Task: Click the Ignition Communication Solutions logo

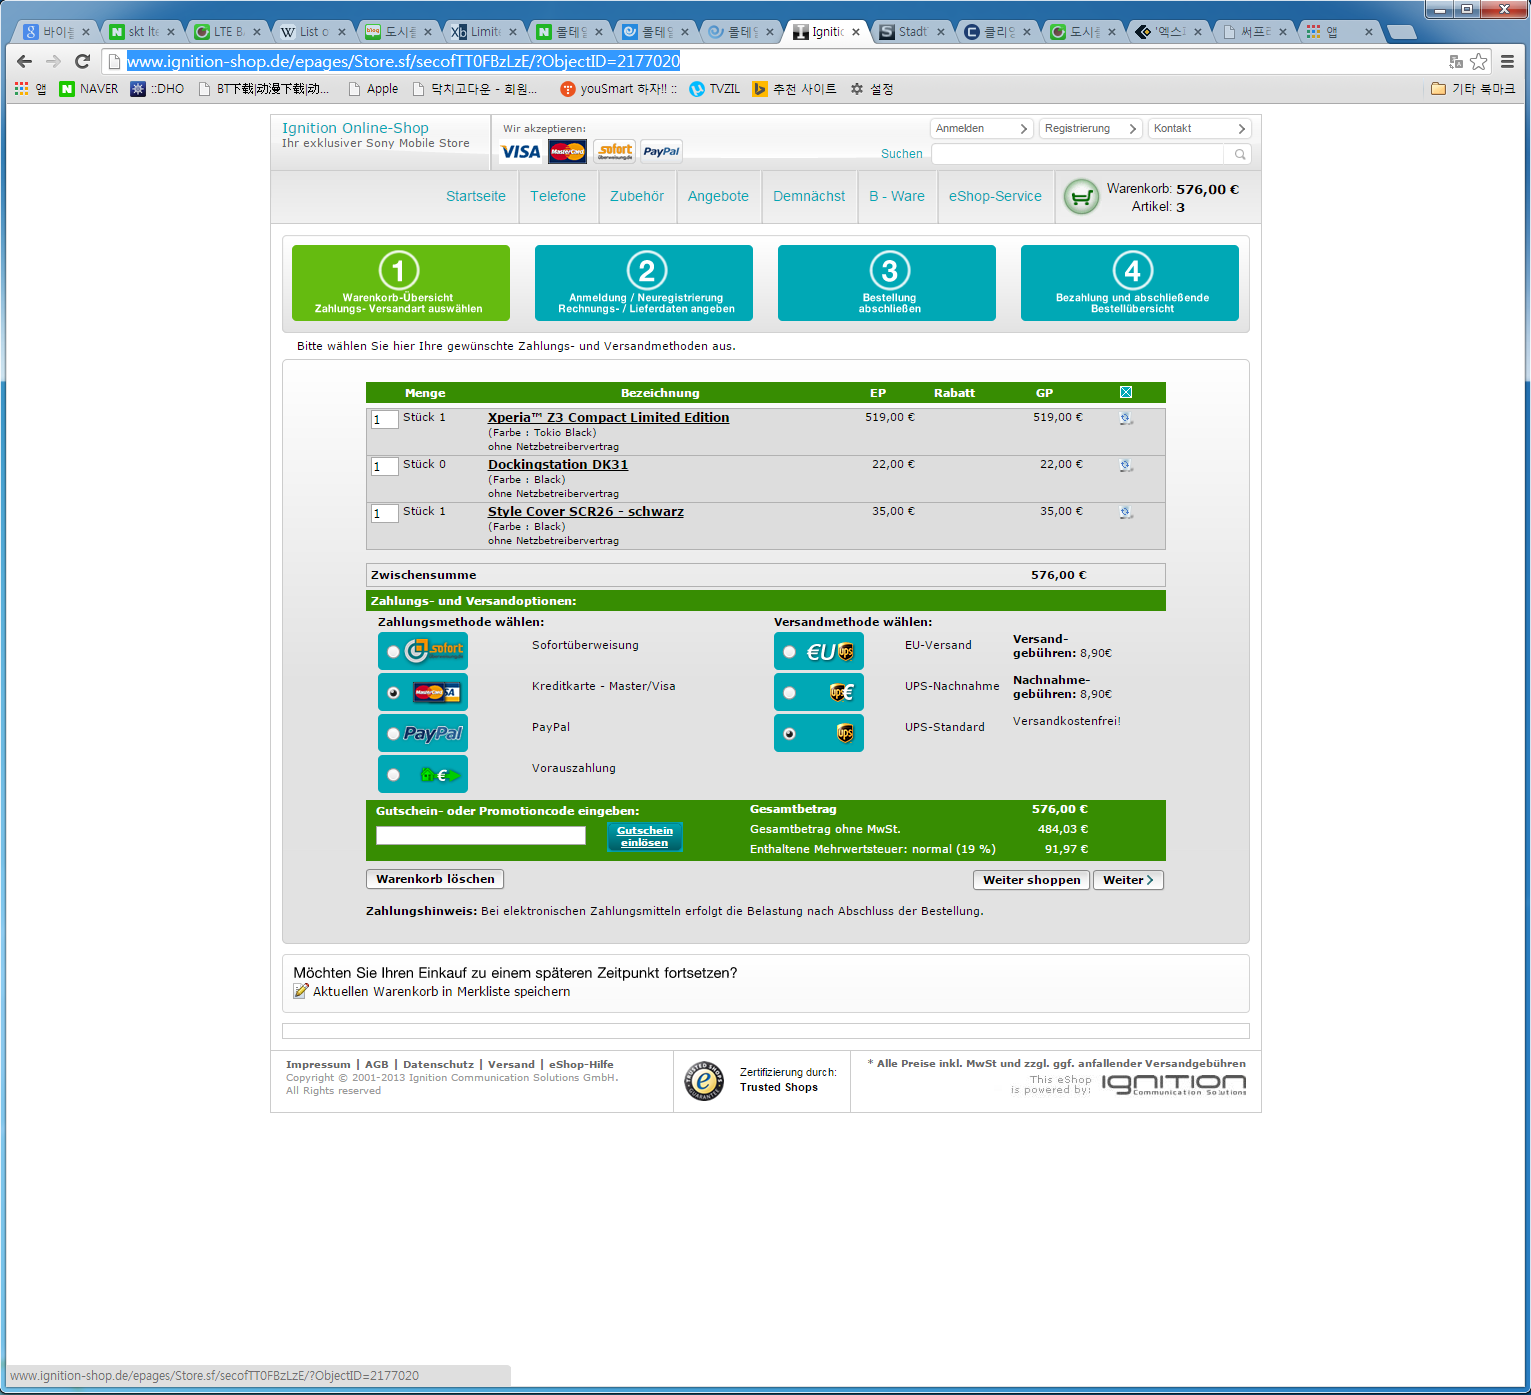Action: pyautogui.click(x=1174, y=1085)
